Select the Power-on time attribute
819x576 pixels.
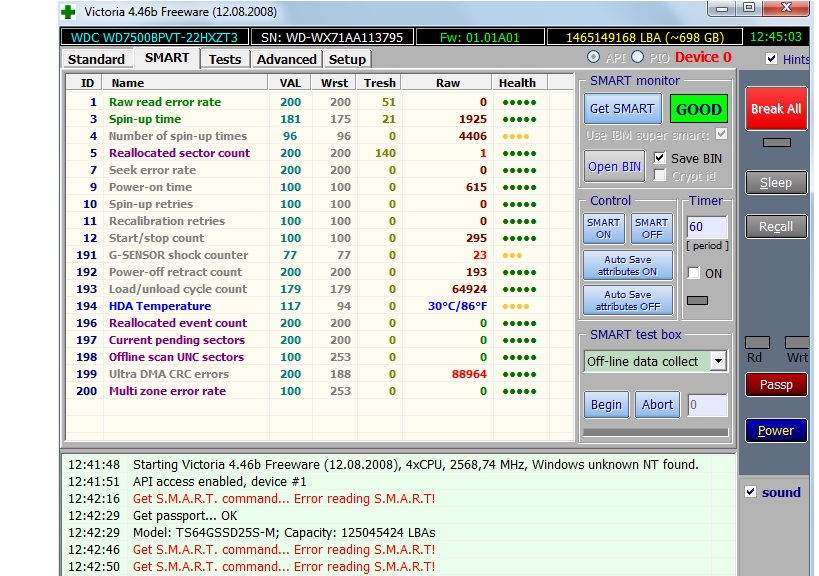(320, 187)
